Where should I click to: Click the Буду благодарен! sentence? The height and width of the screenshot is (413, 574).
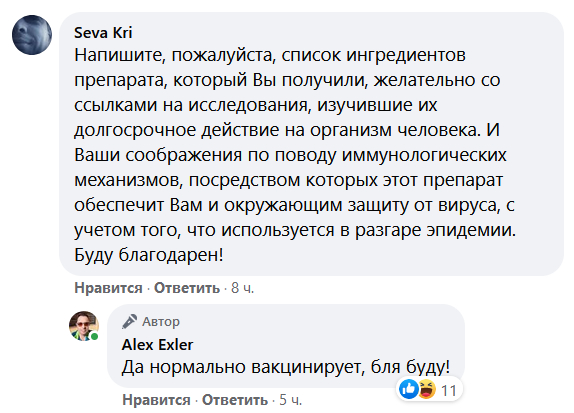(x=149, y=255)
